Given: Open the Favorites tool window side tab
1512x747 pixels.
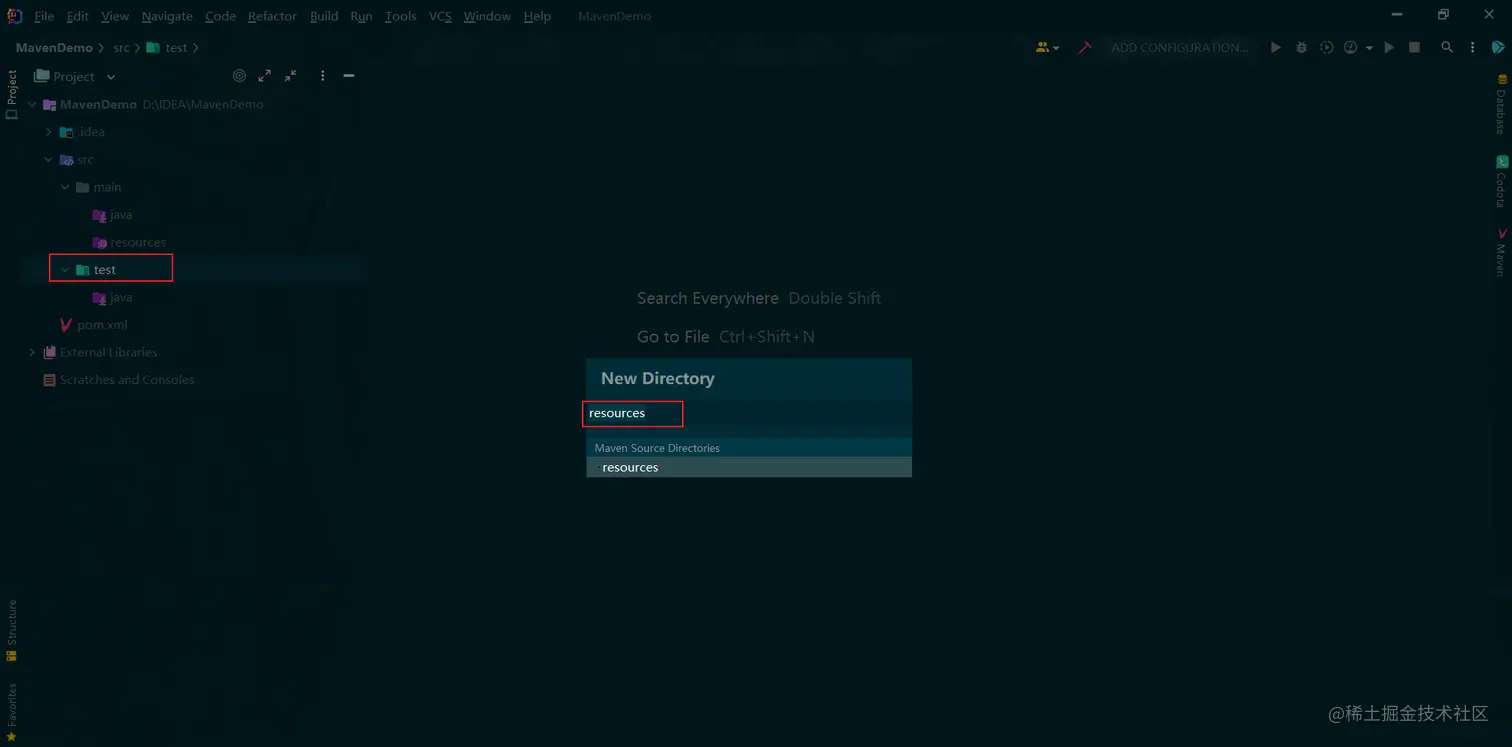Looking at the screenshot, I should click(12, 712).
